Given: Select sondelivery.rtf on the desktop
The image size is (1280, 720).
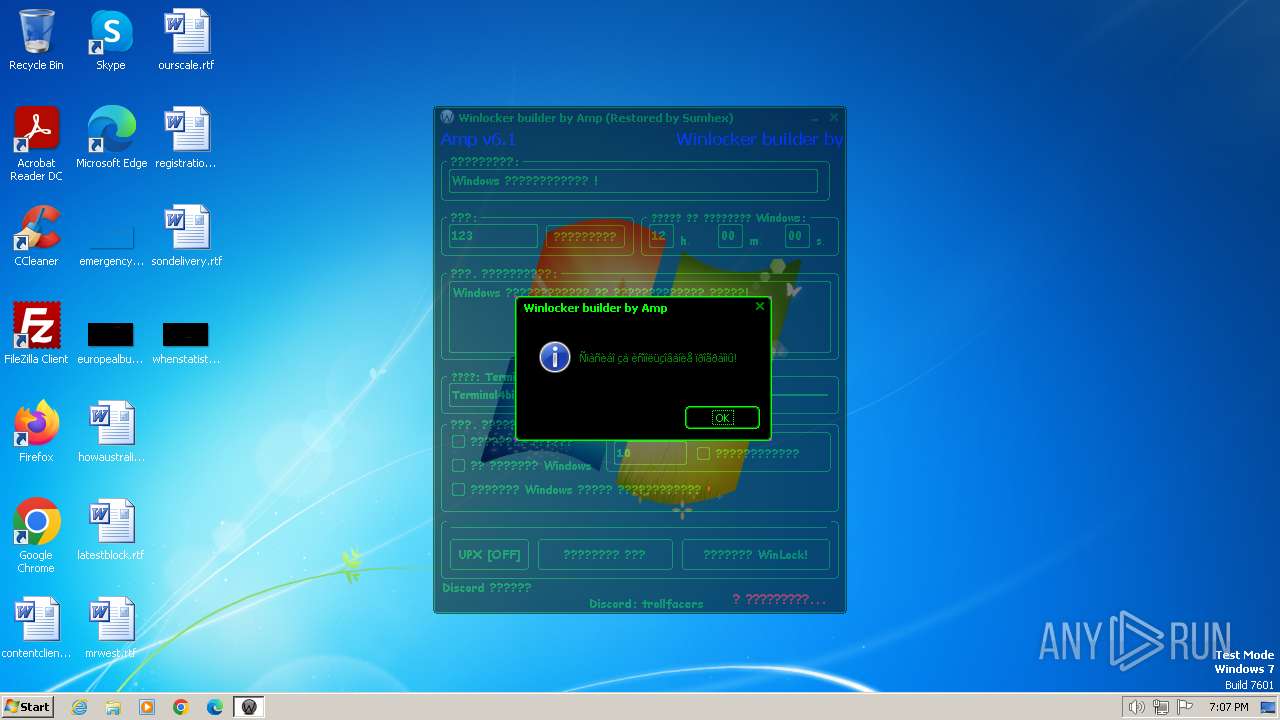Looking at the screenshot, I should click(186, 236).
